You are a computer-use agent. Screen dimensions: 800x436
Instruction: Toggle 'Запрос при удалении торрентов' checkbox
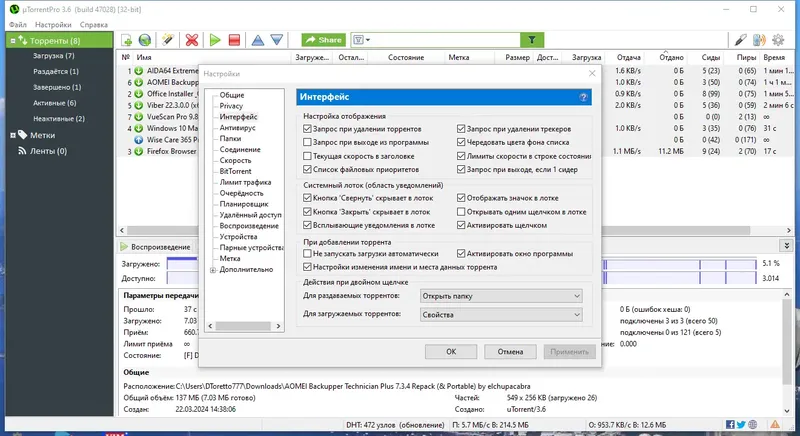(x=307, y=129)
